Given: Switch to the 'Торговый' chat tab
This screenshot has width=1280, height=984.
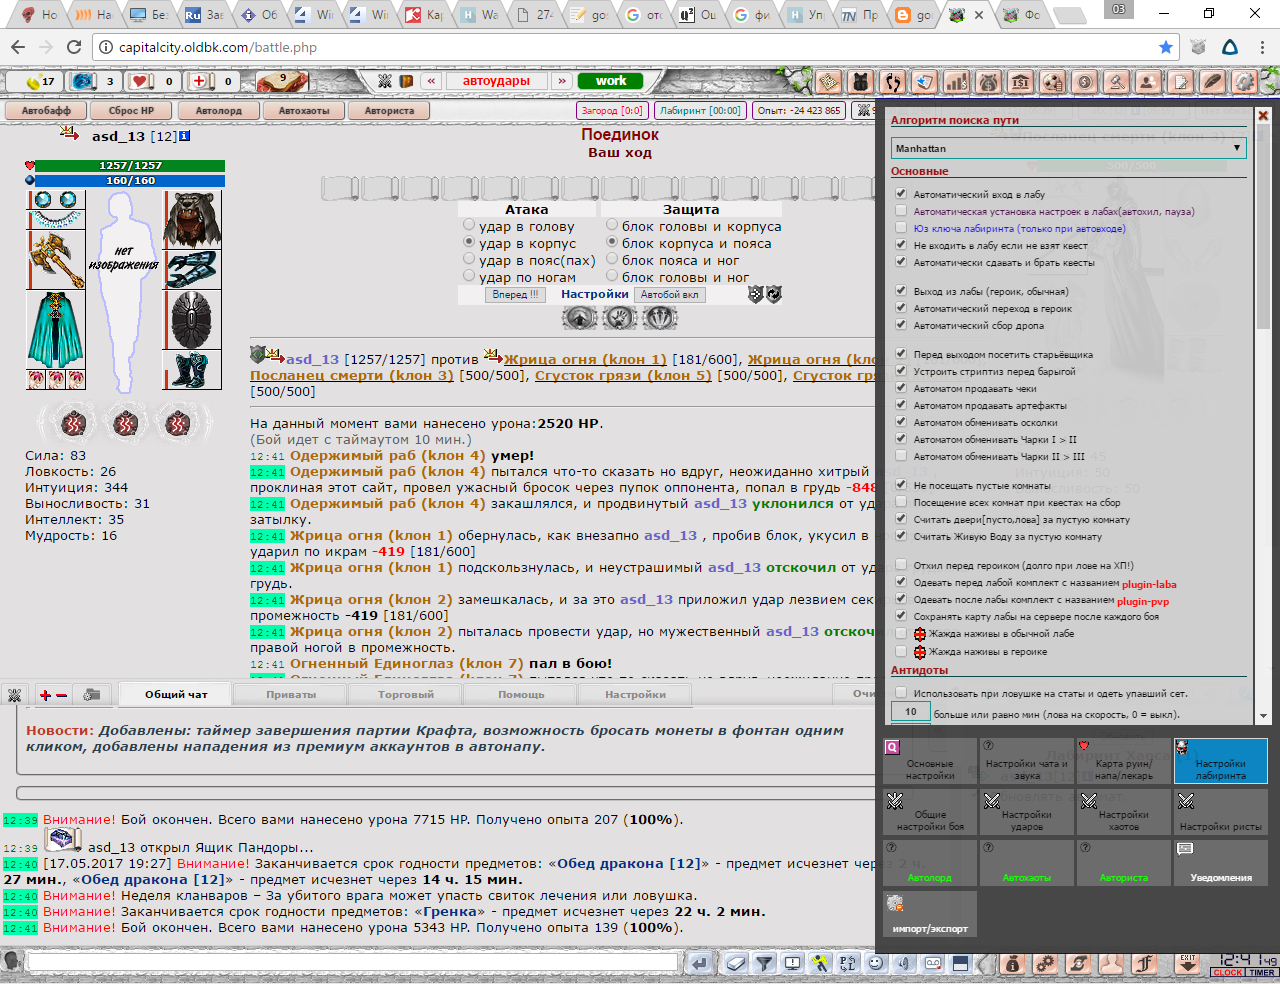Looking at the screenshot, I should tap(406, 694).
